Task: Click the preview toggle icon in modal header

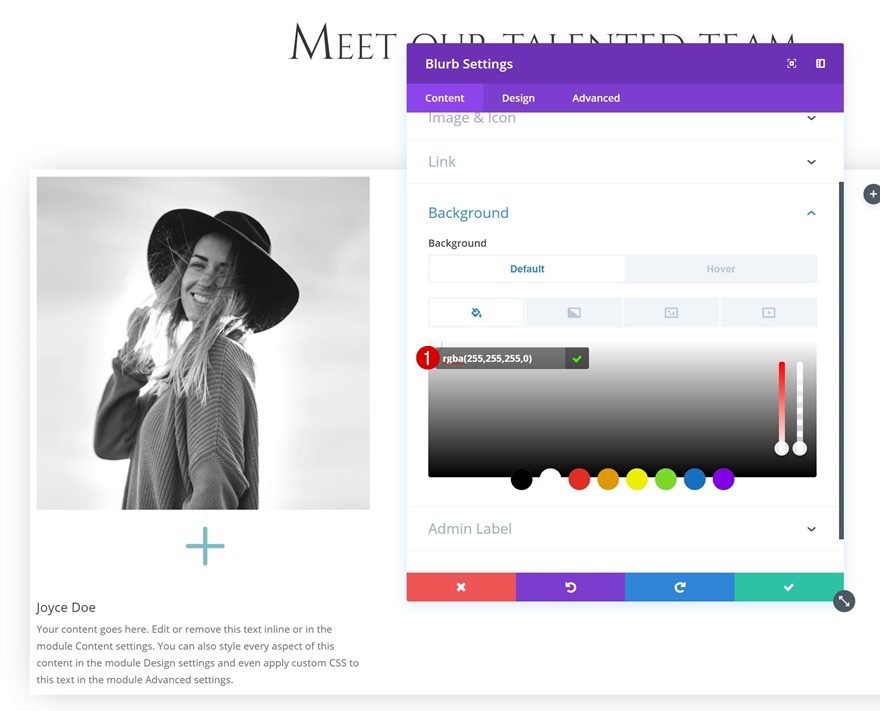Action: click(x=791, y=63)
